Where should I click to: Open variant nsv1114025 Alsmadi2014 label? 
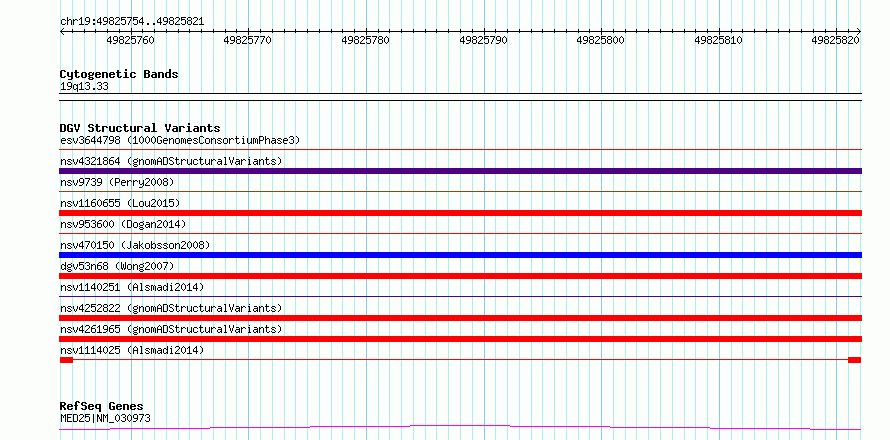tap(132, 350)
